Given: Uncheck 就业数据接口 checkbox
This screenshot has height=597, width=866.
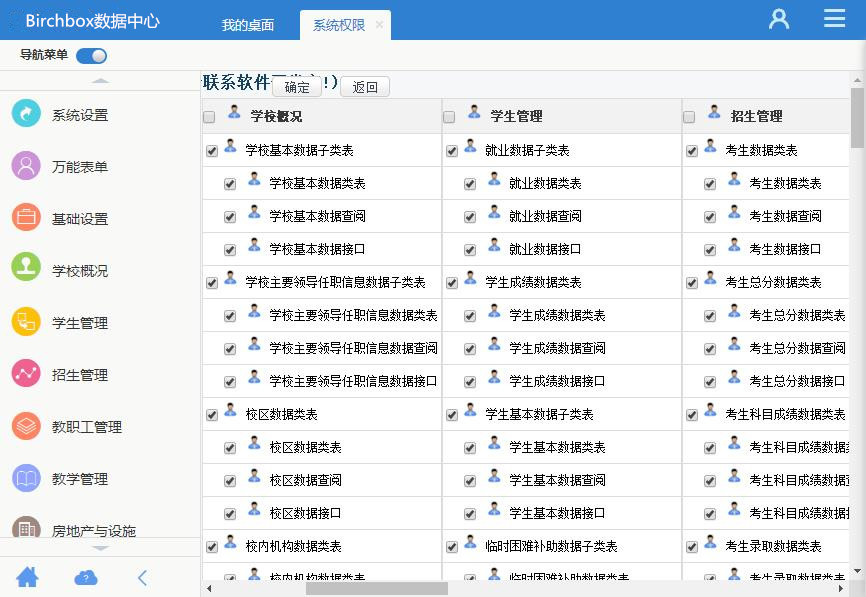Looking at the screenshot, I should click(470, 250).
